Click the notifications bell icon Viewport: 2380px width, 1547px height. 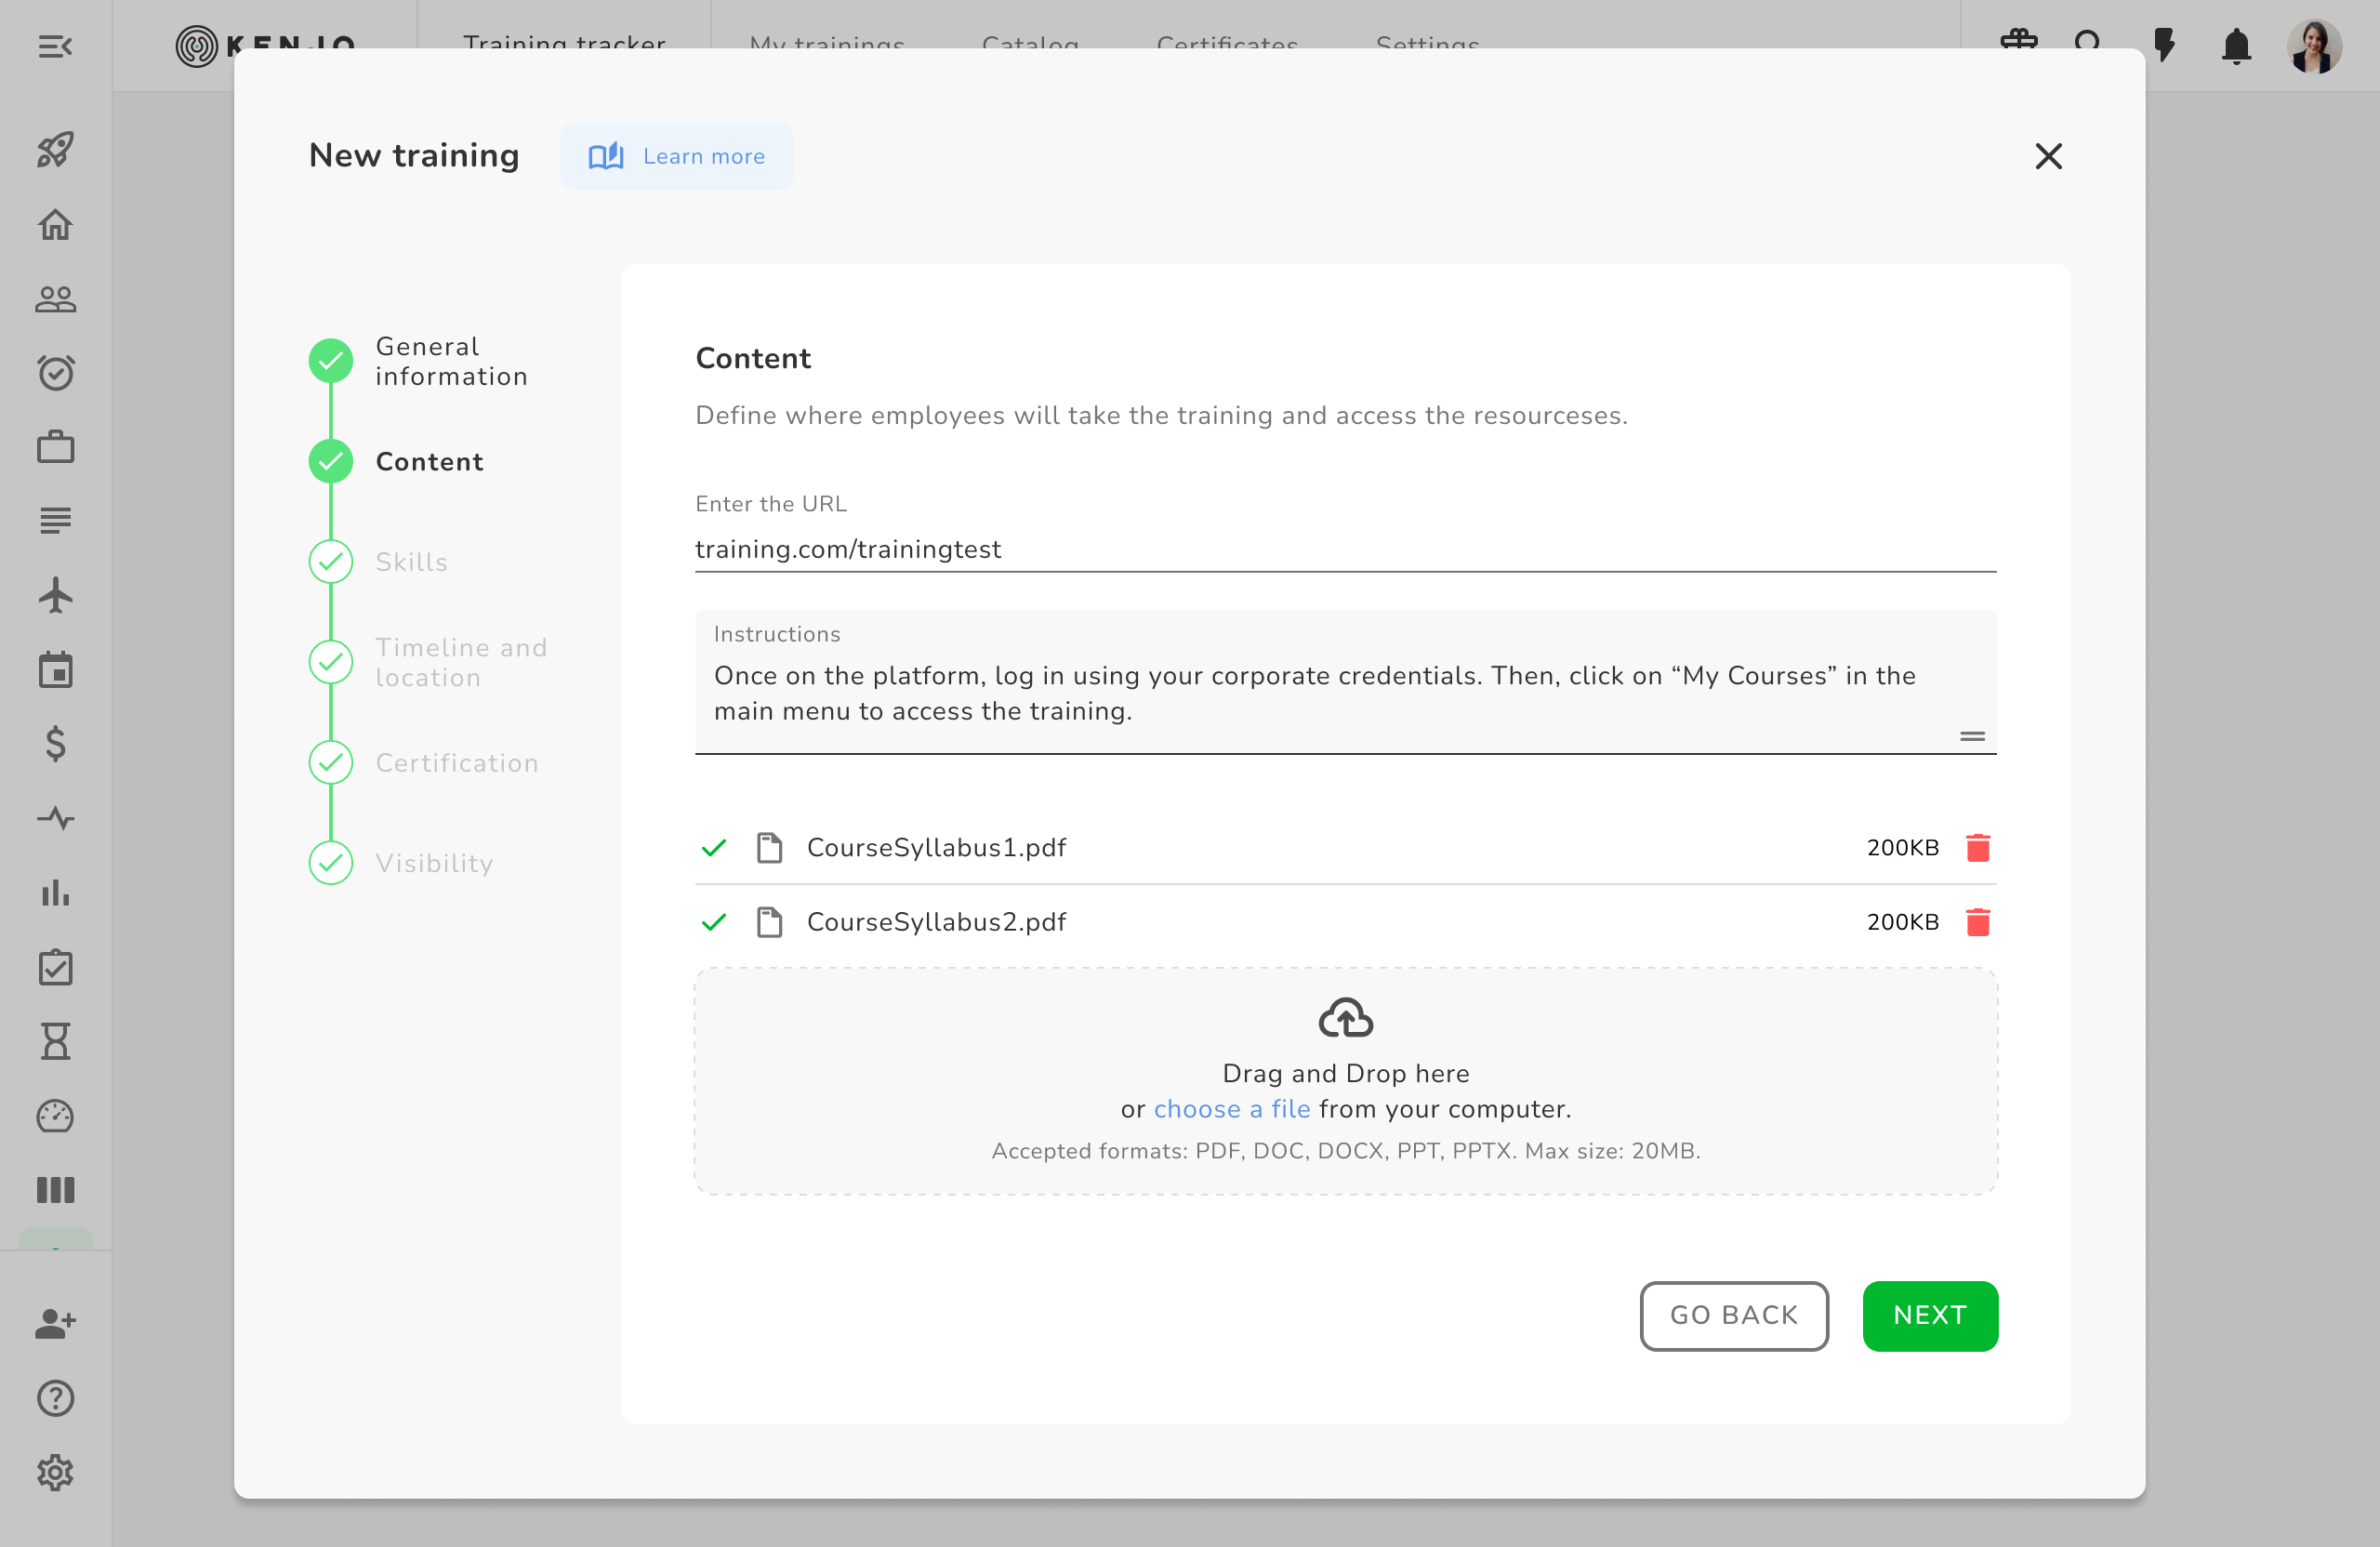2235,46
